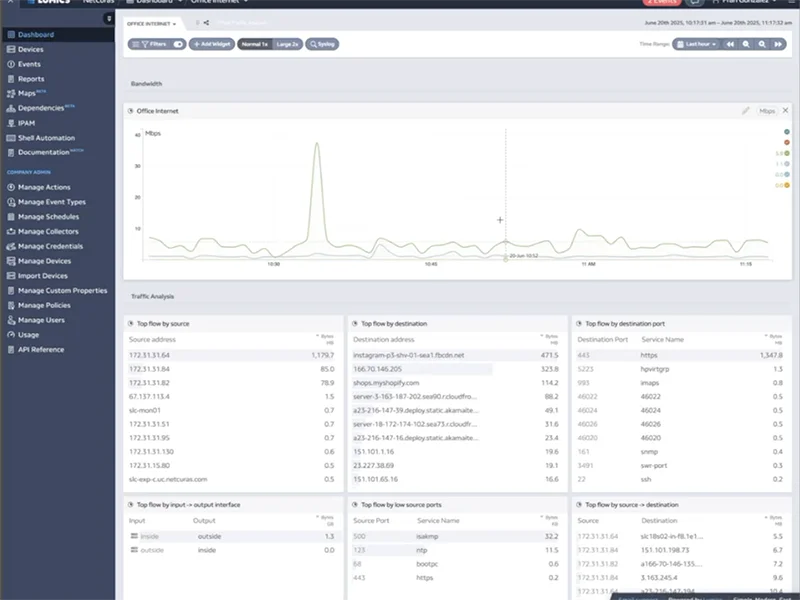Toggle the dark green legend series dot
Viewport: 800px width, 600px height.
click(787, 132)
